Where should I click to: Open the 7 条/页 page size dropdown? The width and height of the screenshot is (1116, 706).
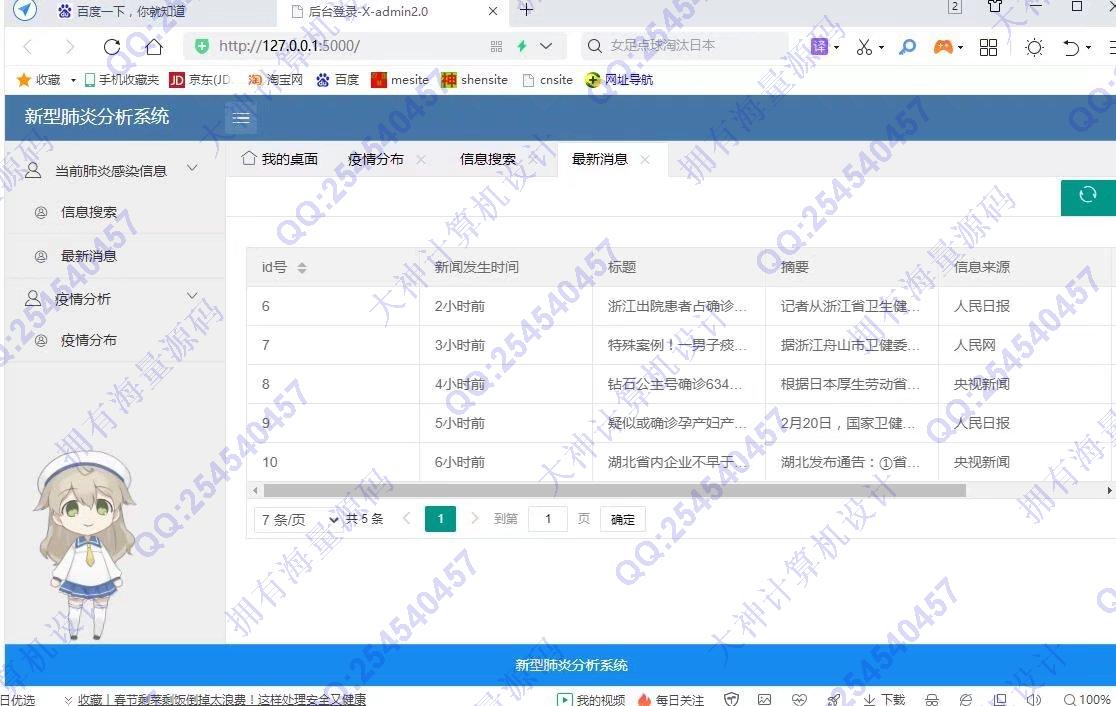[297, 520]
